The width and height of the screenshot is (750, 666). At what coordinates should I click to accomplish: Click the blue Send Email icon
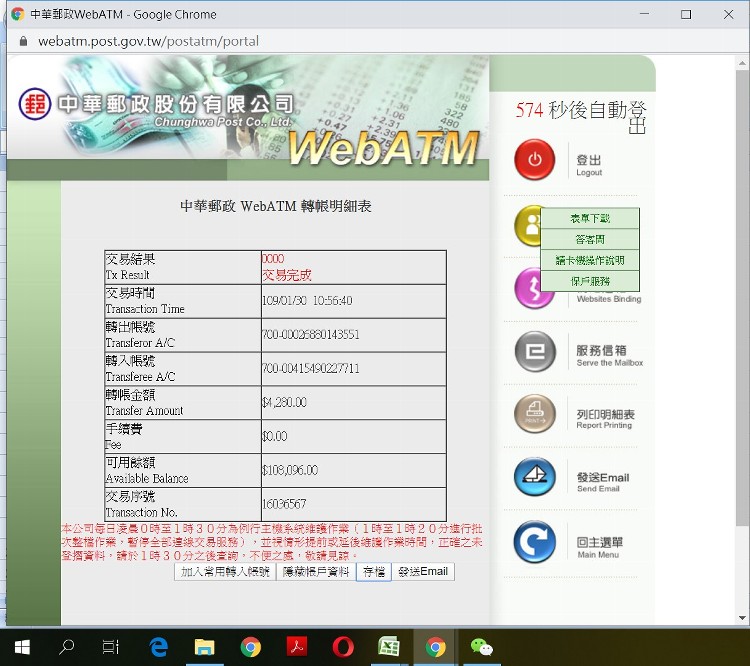coord(535,477)
